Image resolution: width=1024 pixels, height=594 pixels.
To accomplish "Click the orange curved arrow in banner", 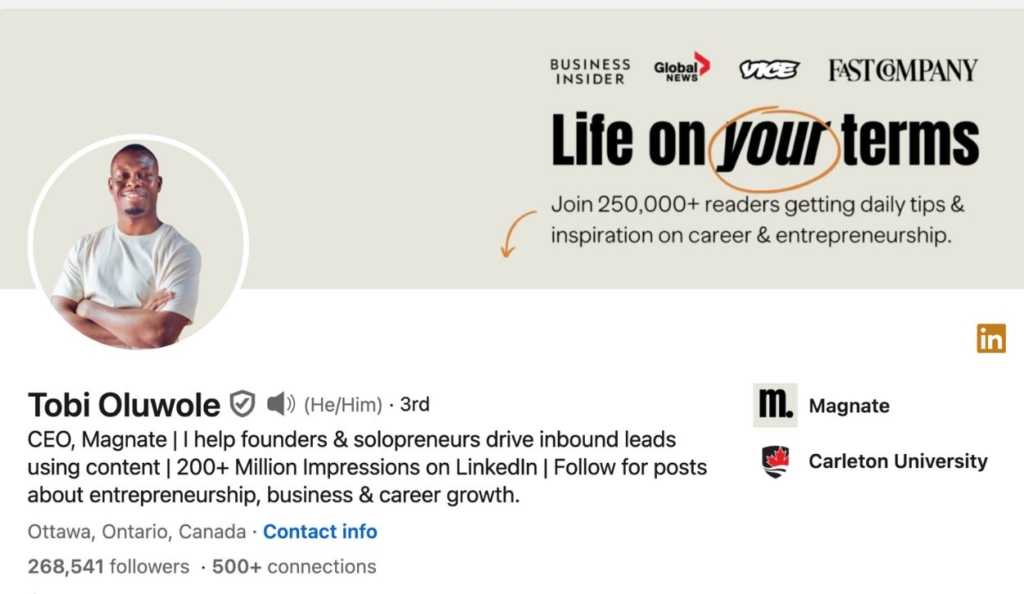I will (518, 233).
